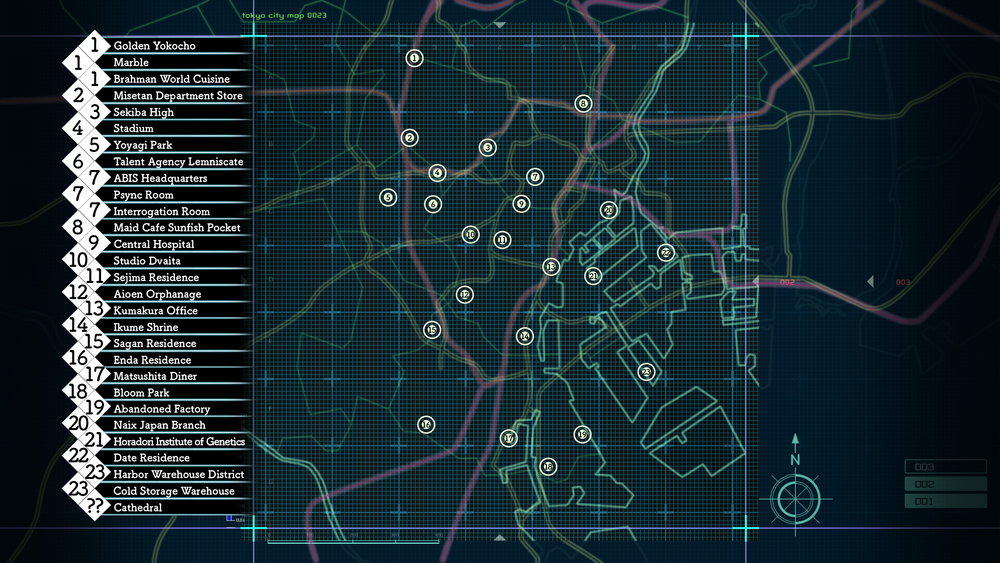This screenshot has width=1000, height=563.
Task: Click map marker 23 on the map
Action: 646,372
